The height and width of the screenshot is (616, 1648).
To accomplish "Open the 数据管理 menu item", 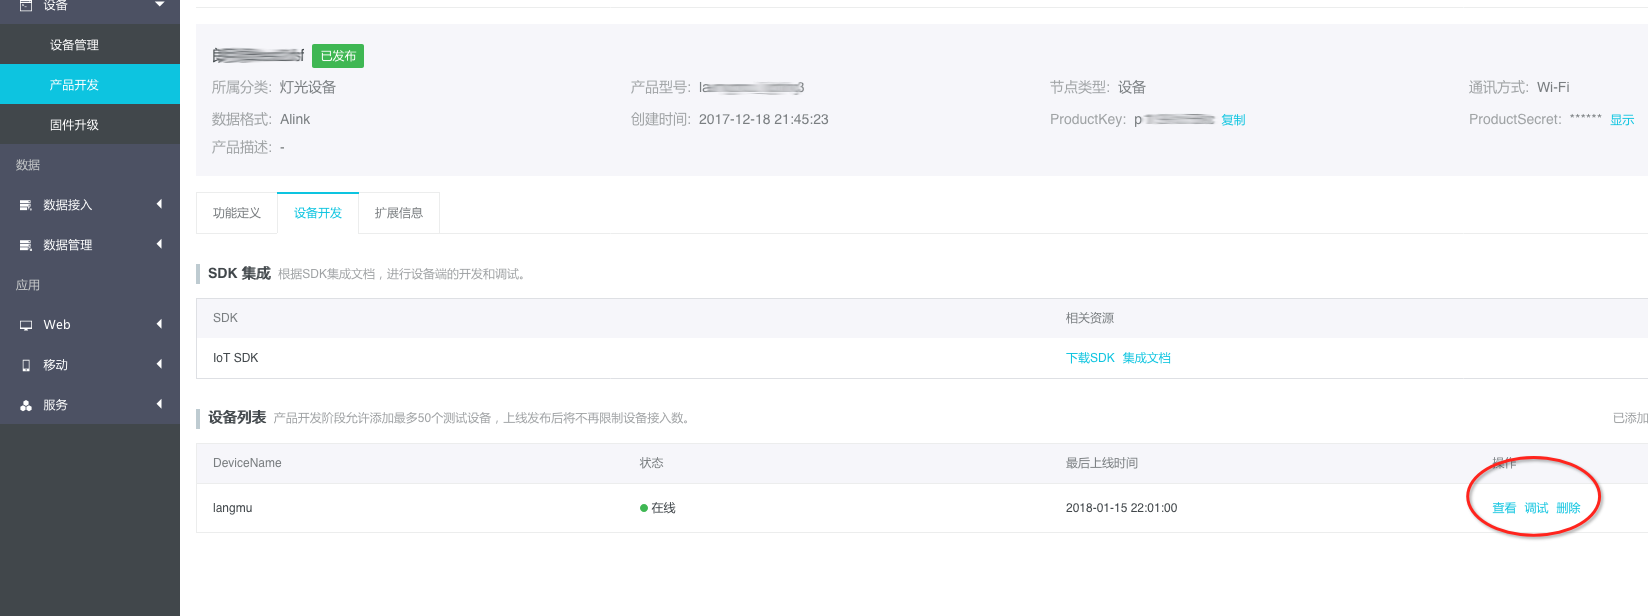I will click(89, 245).
